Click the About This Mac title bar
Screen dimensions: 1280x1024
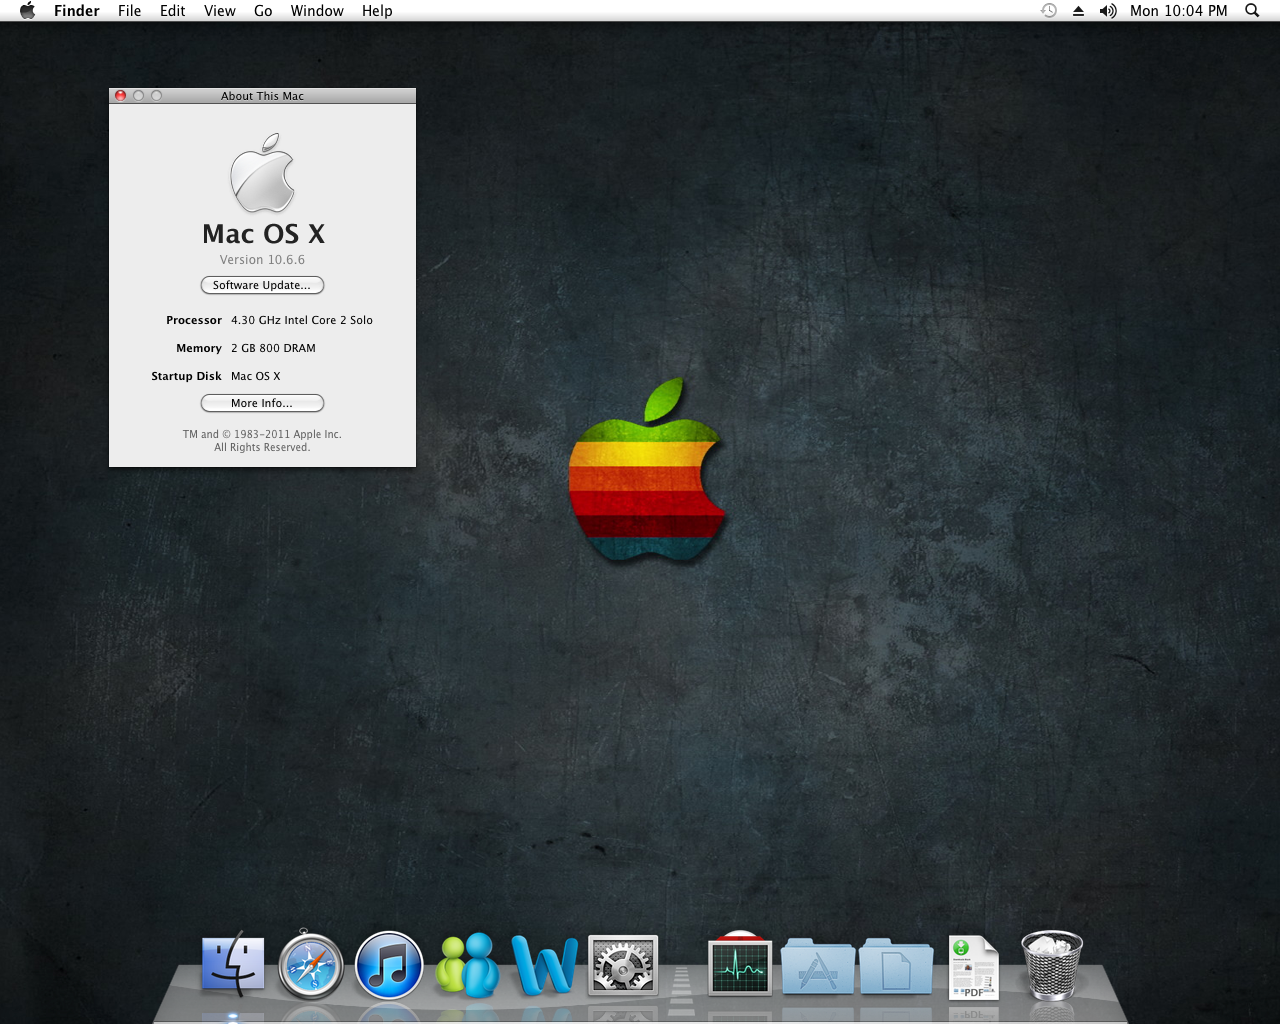[262, 96]
